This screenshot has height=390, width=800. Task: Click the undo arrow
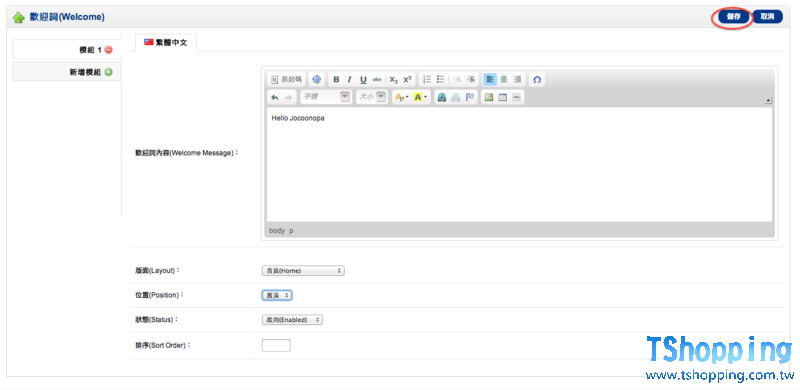(275, 97)
